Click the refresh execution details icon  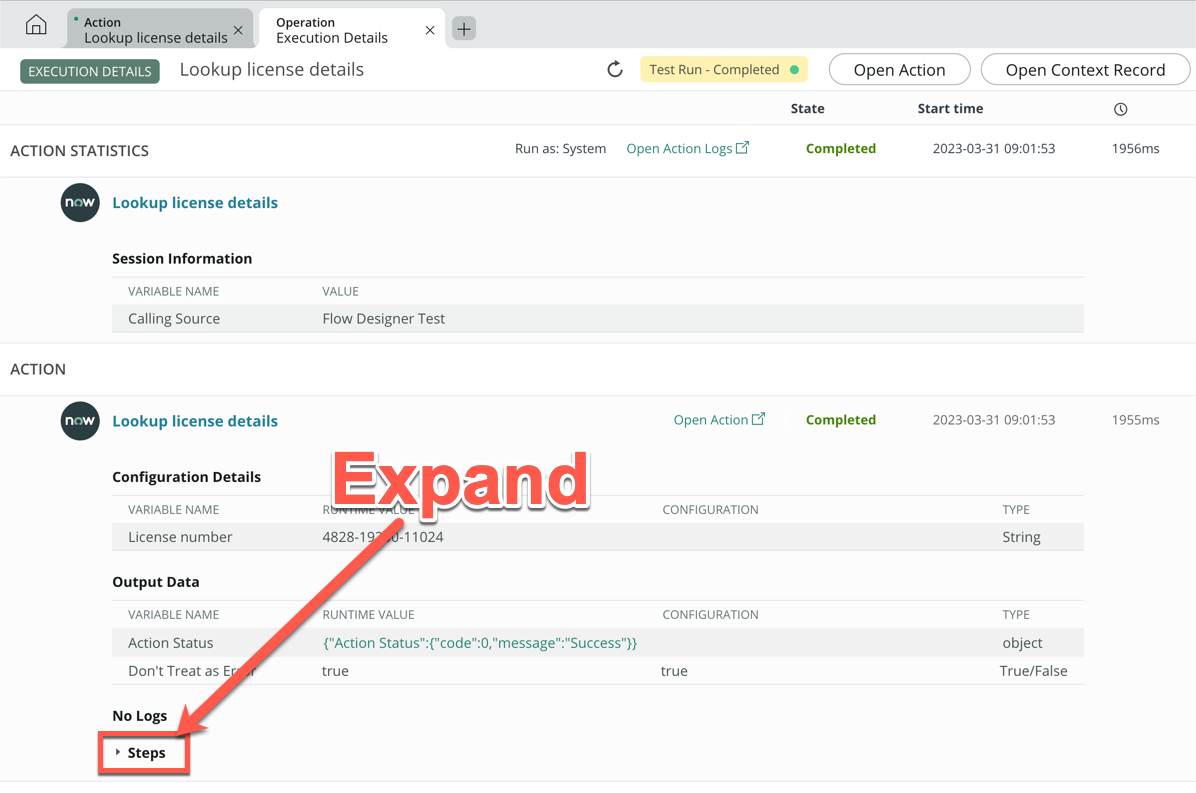tap(615, 69)
